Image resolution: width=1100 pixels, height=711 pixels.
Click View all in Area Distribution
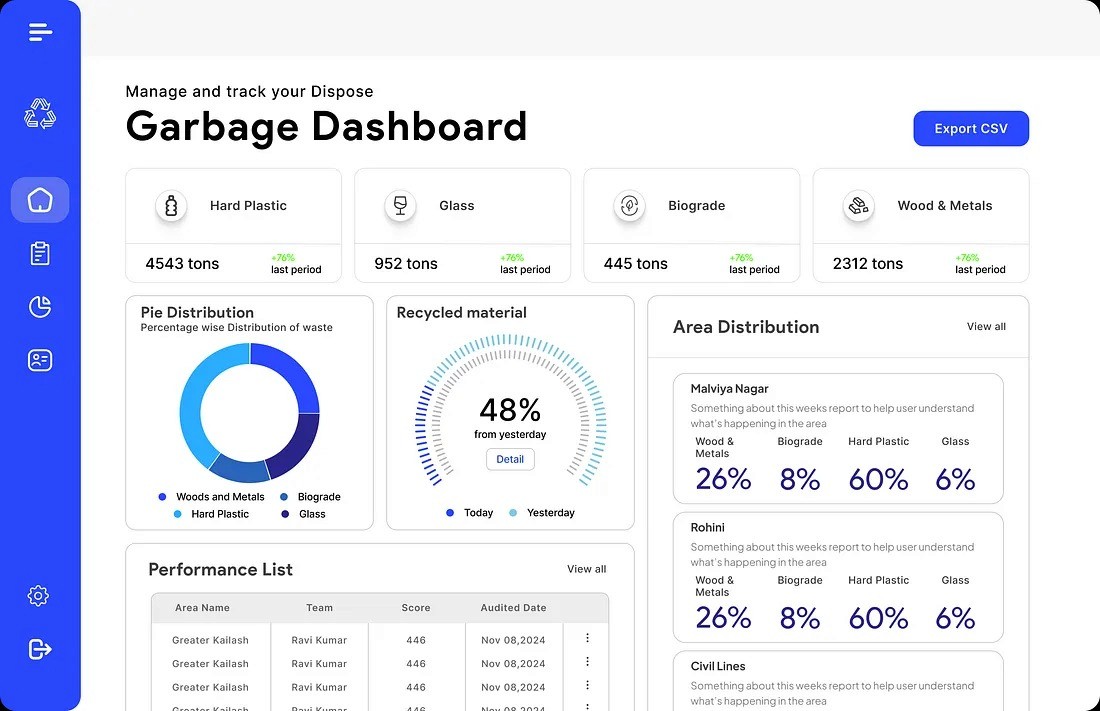(x=986, y=326)
